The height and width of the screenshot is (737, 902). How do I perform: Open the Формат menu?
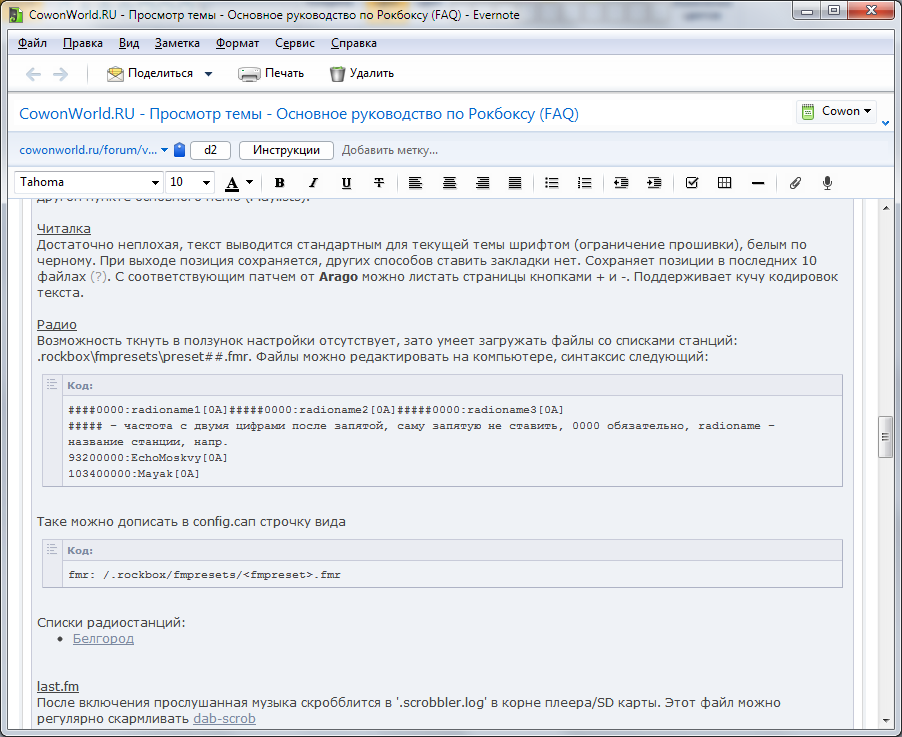point(238,43)
